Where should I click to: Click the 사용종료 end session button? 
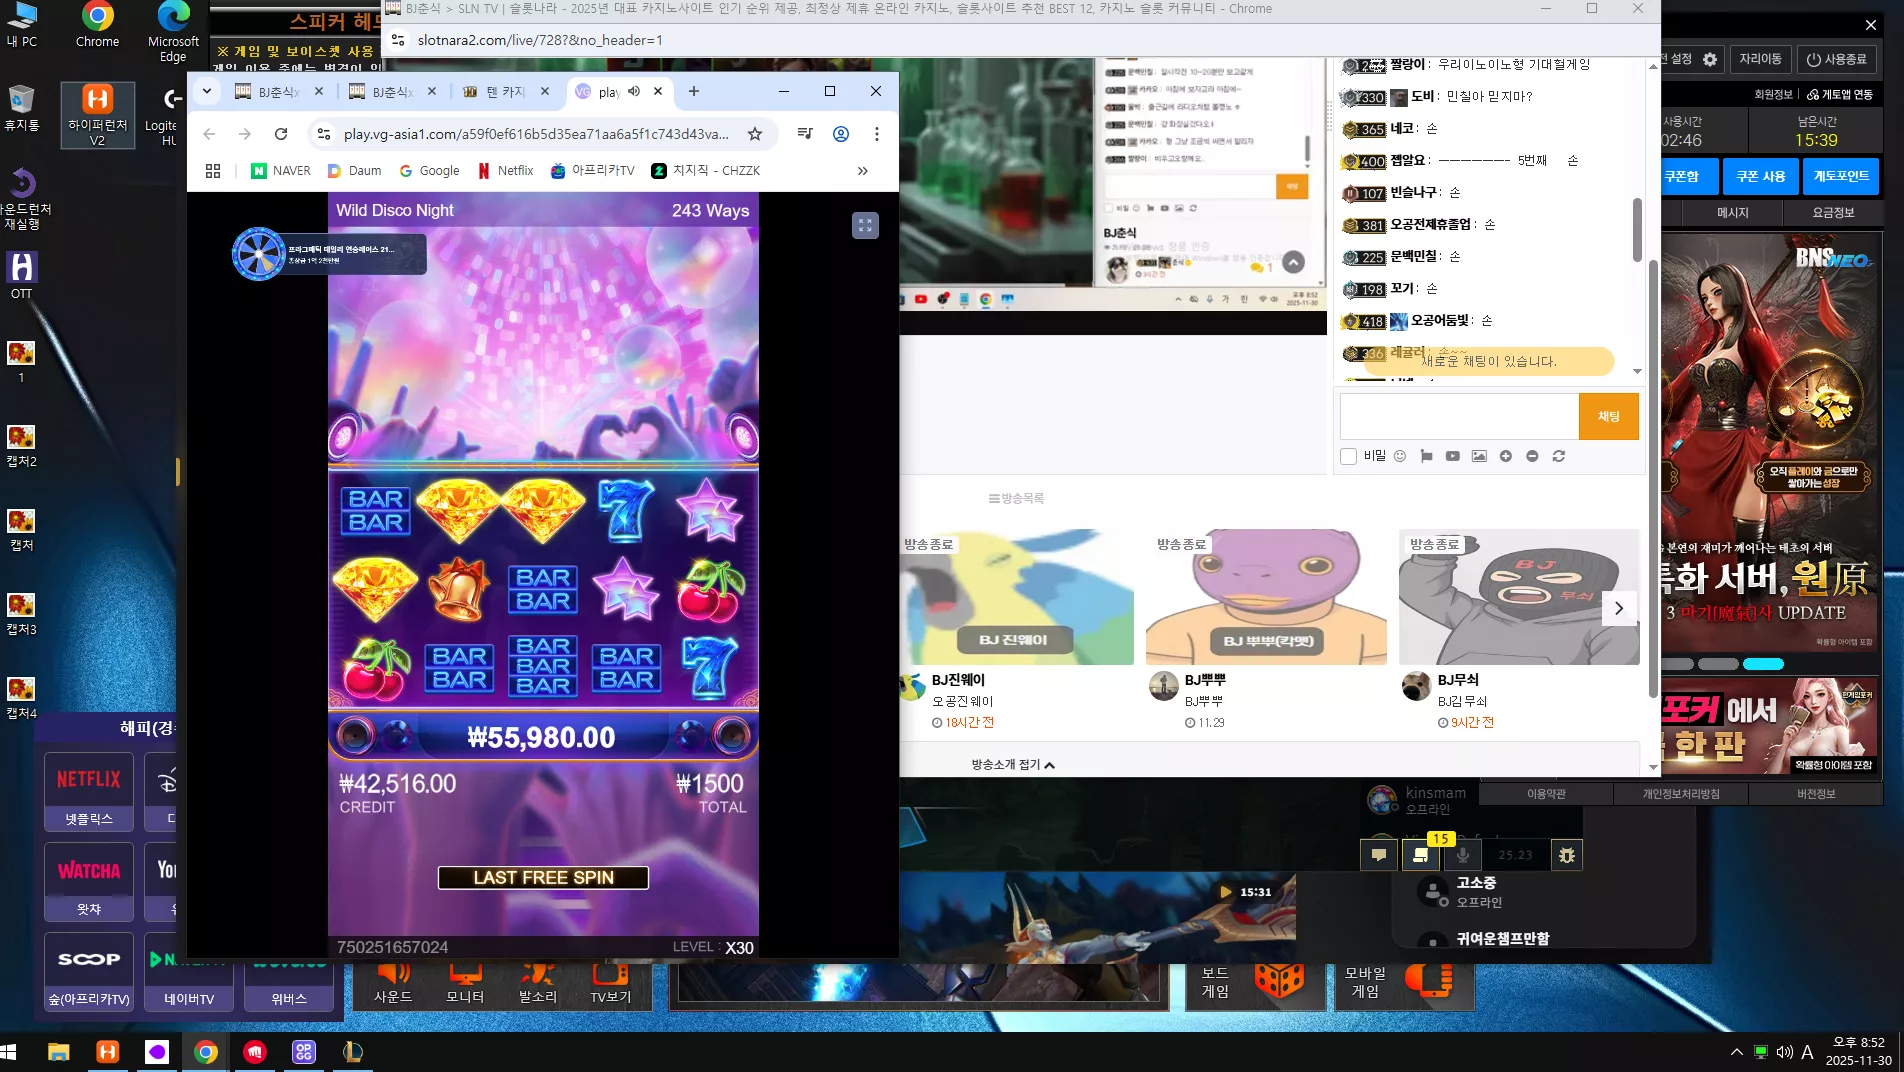[1837, 59]
